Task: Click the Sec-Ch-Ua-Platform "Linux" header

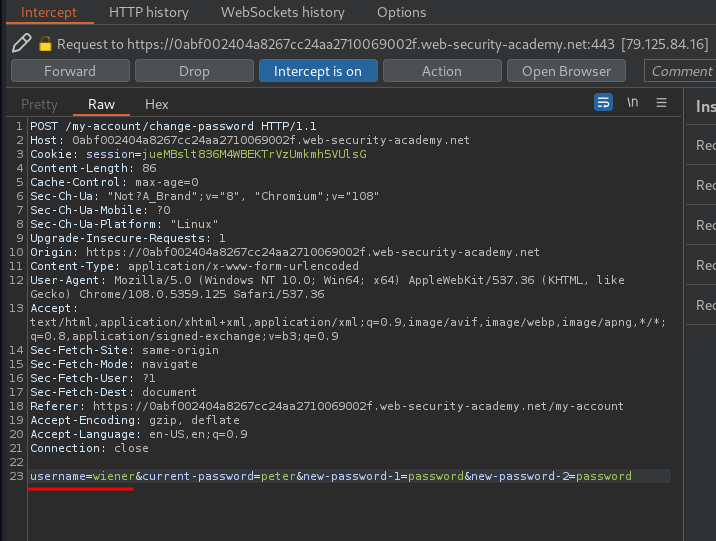Action: [x=124, y=224]
